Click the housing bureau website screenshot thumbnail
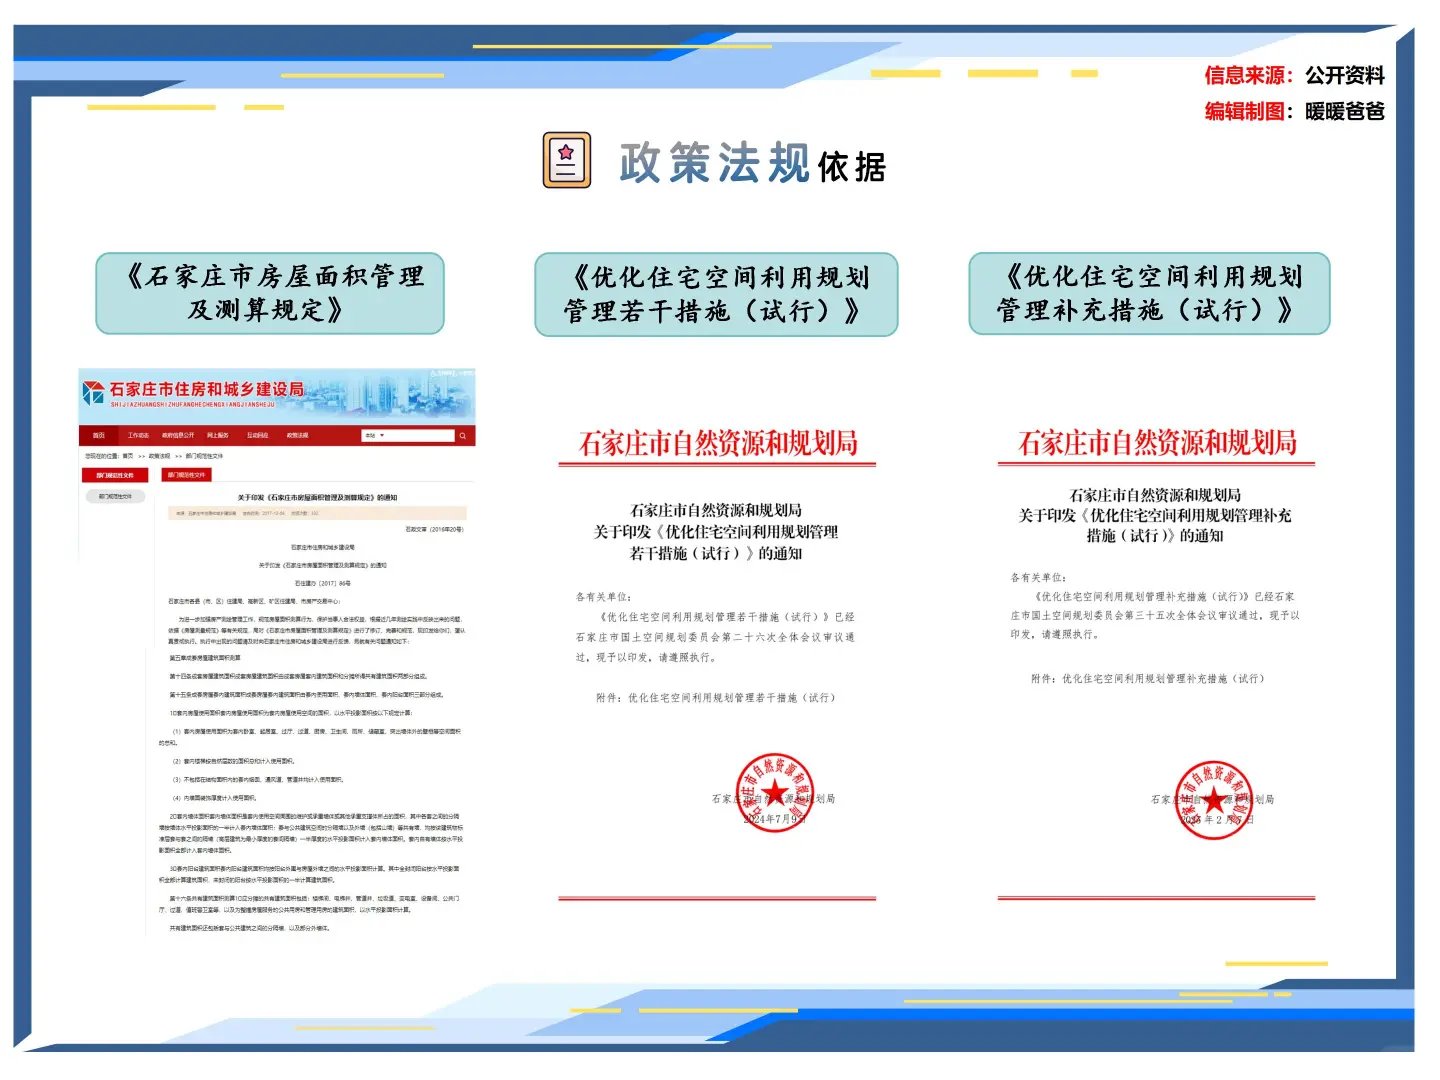This screenshot has height=1080, width=1440. [277, 651]
